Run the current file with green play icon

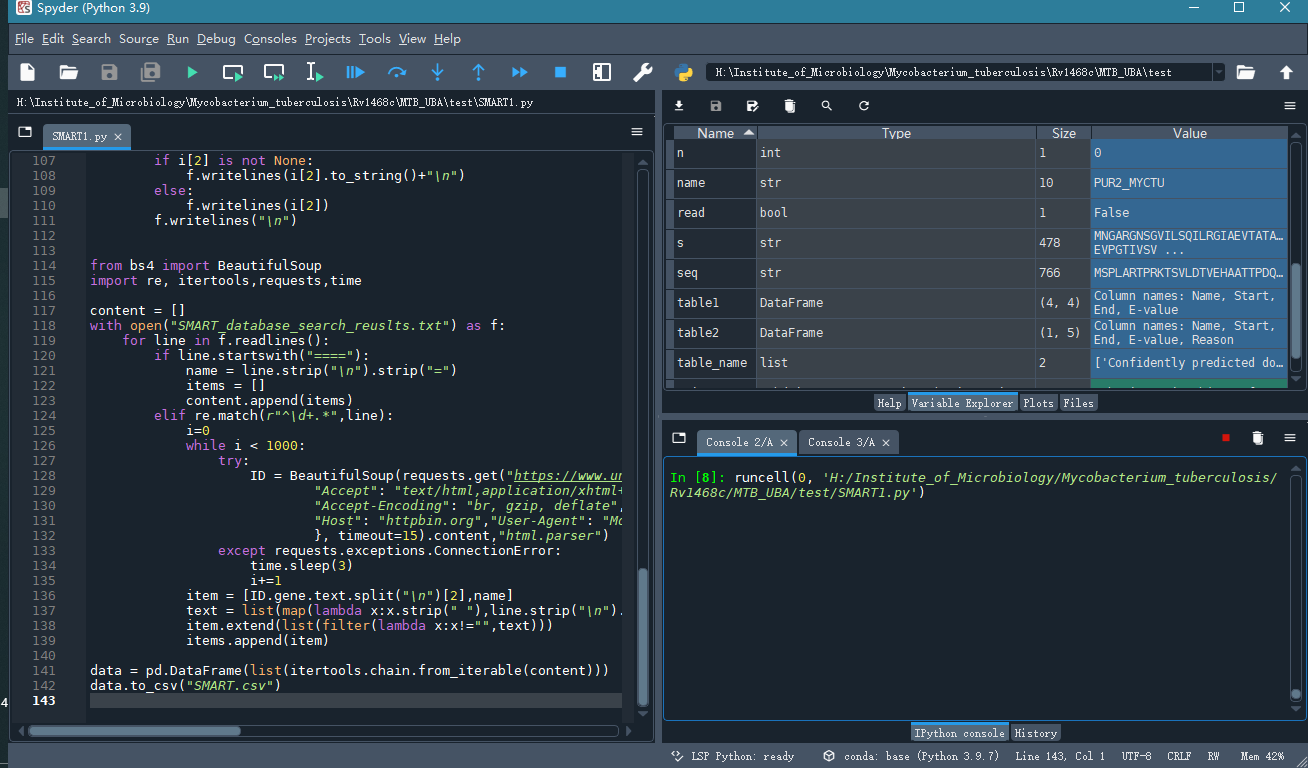point(192,72)
